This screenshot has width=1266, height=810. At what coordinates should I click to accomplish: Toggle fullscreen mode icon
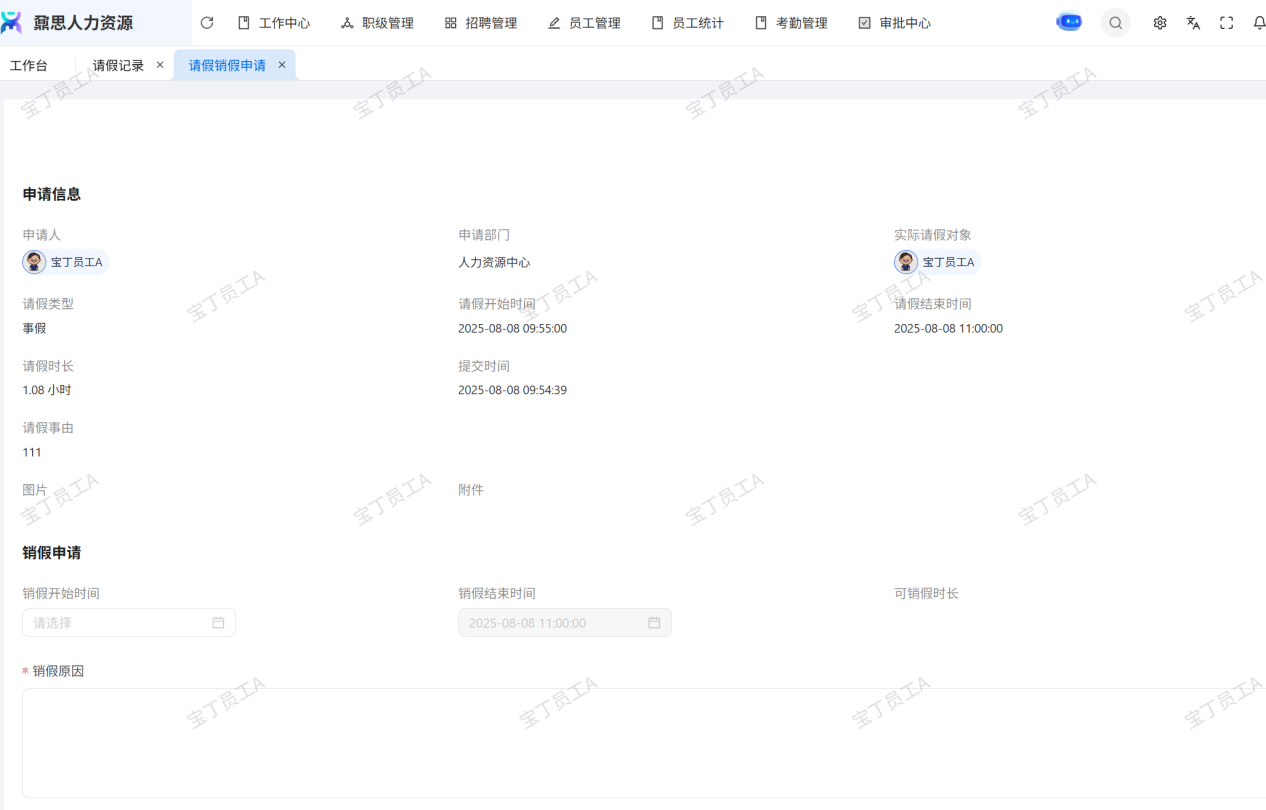tap(1226, 23)
